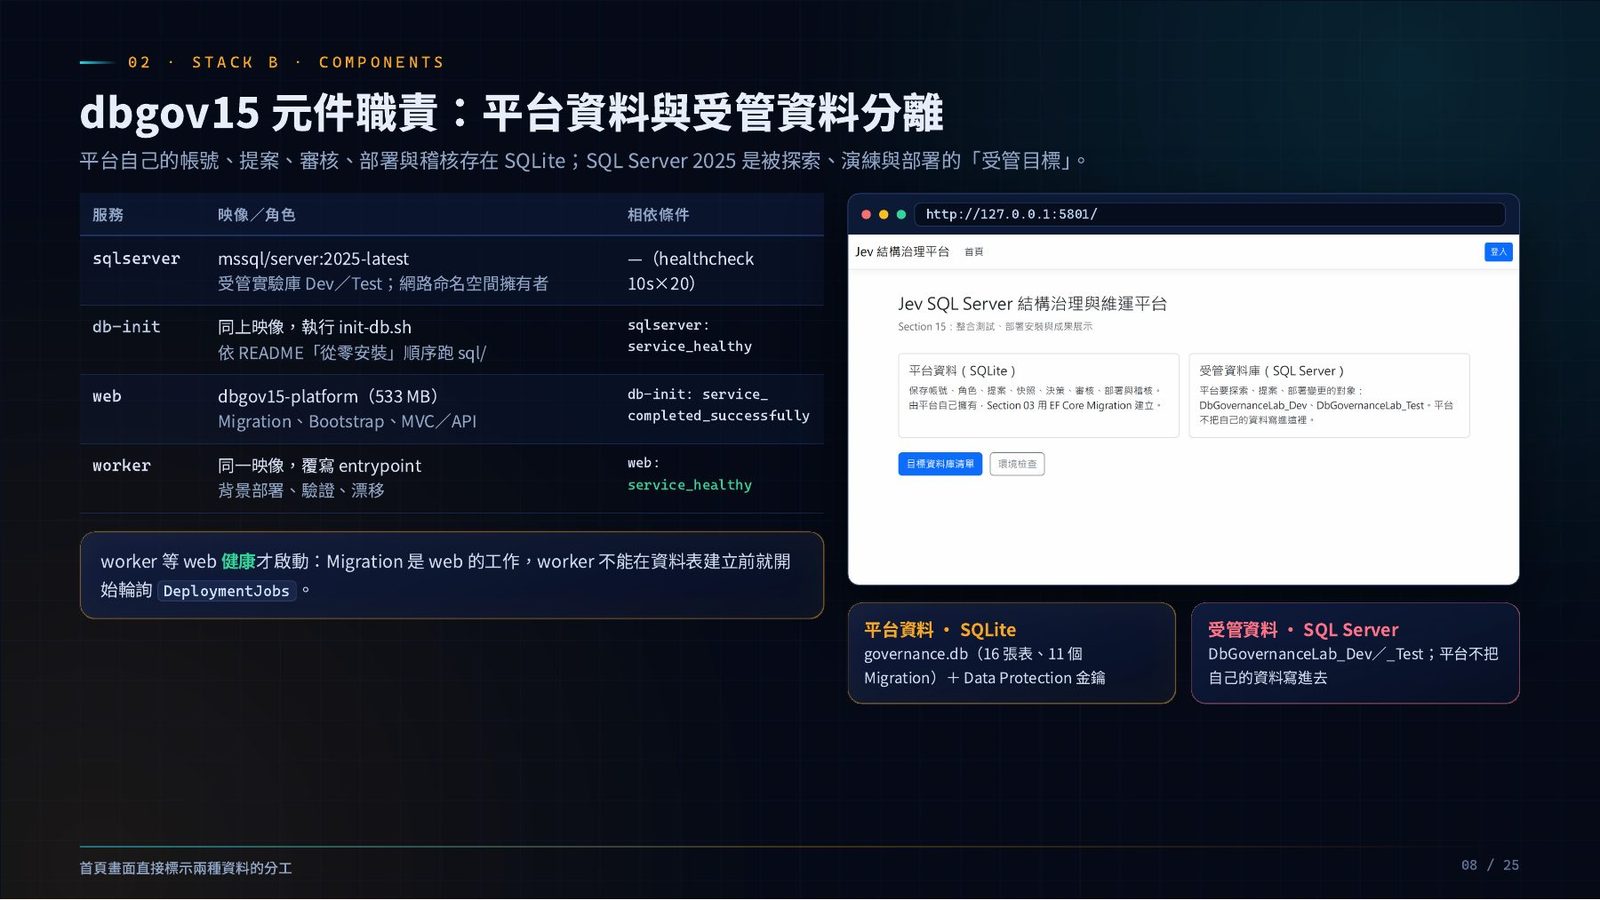
Task: Click the blue 登入 button
Action: click(1498, 252)
